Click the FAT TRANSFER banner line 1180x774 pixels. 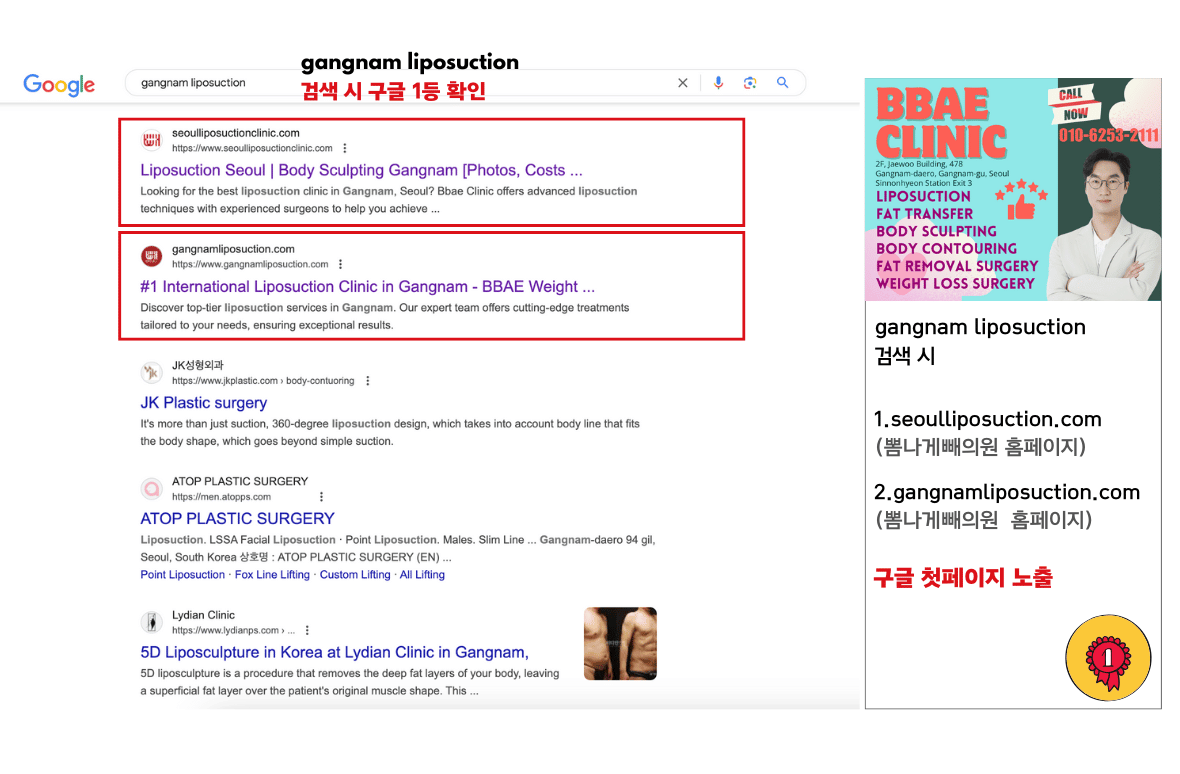(924, 214)
